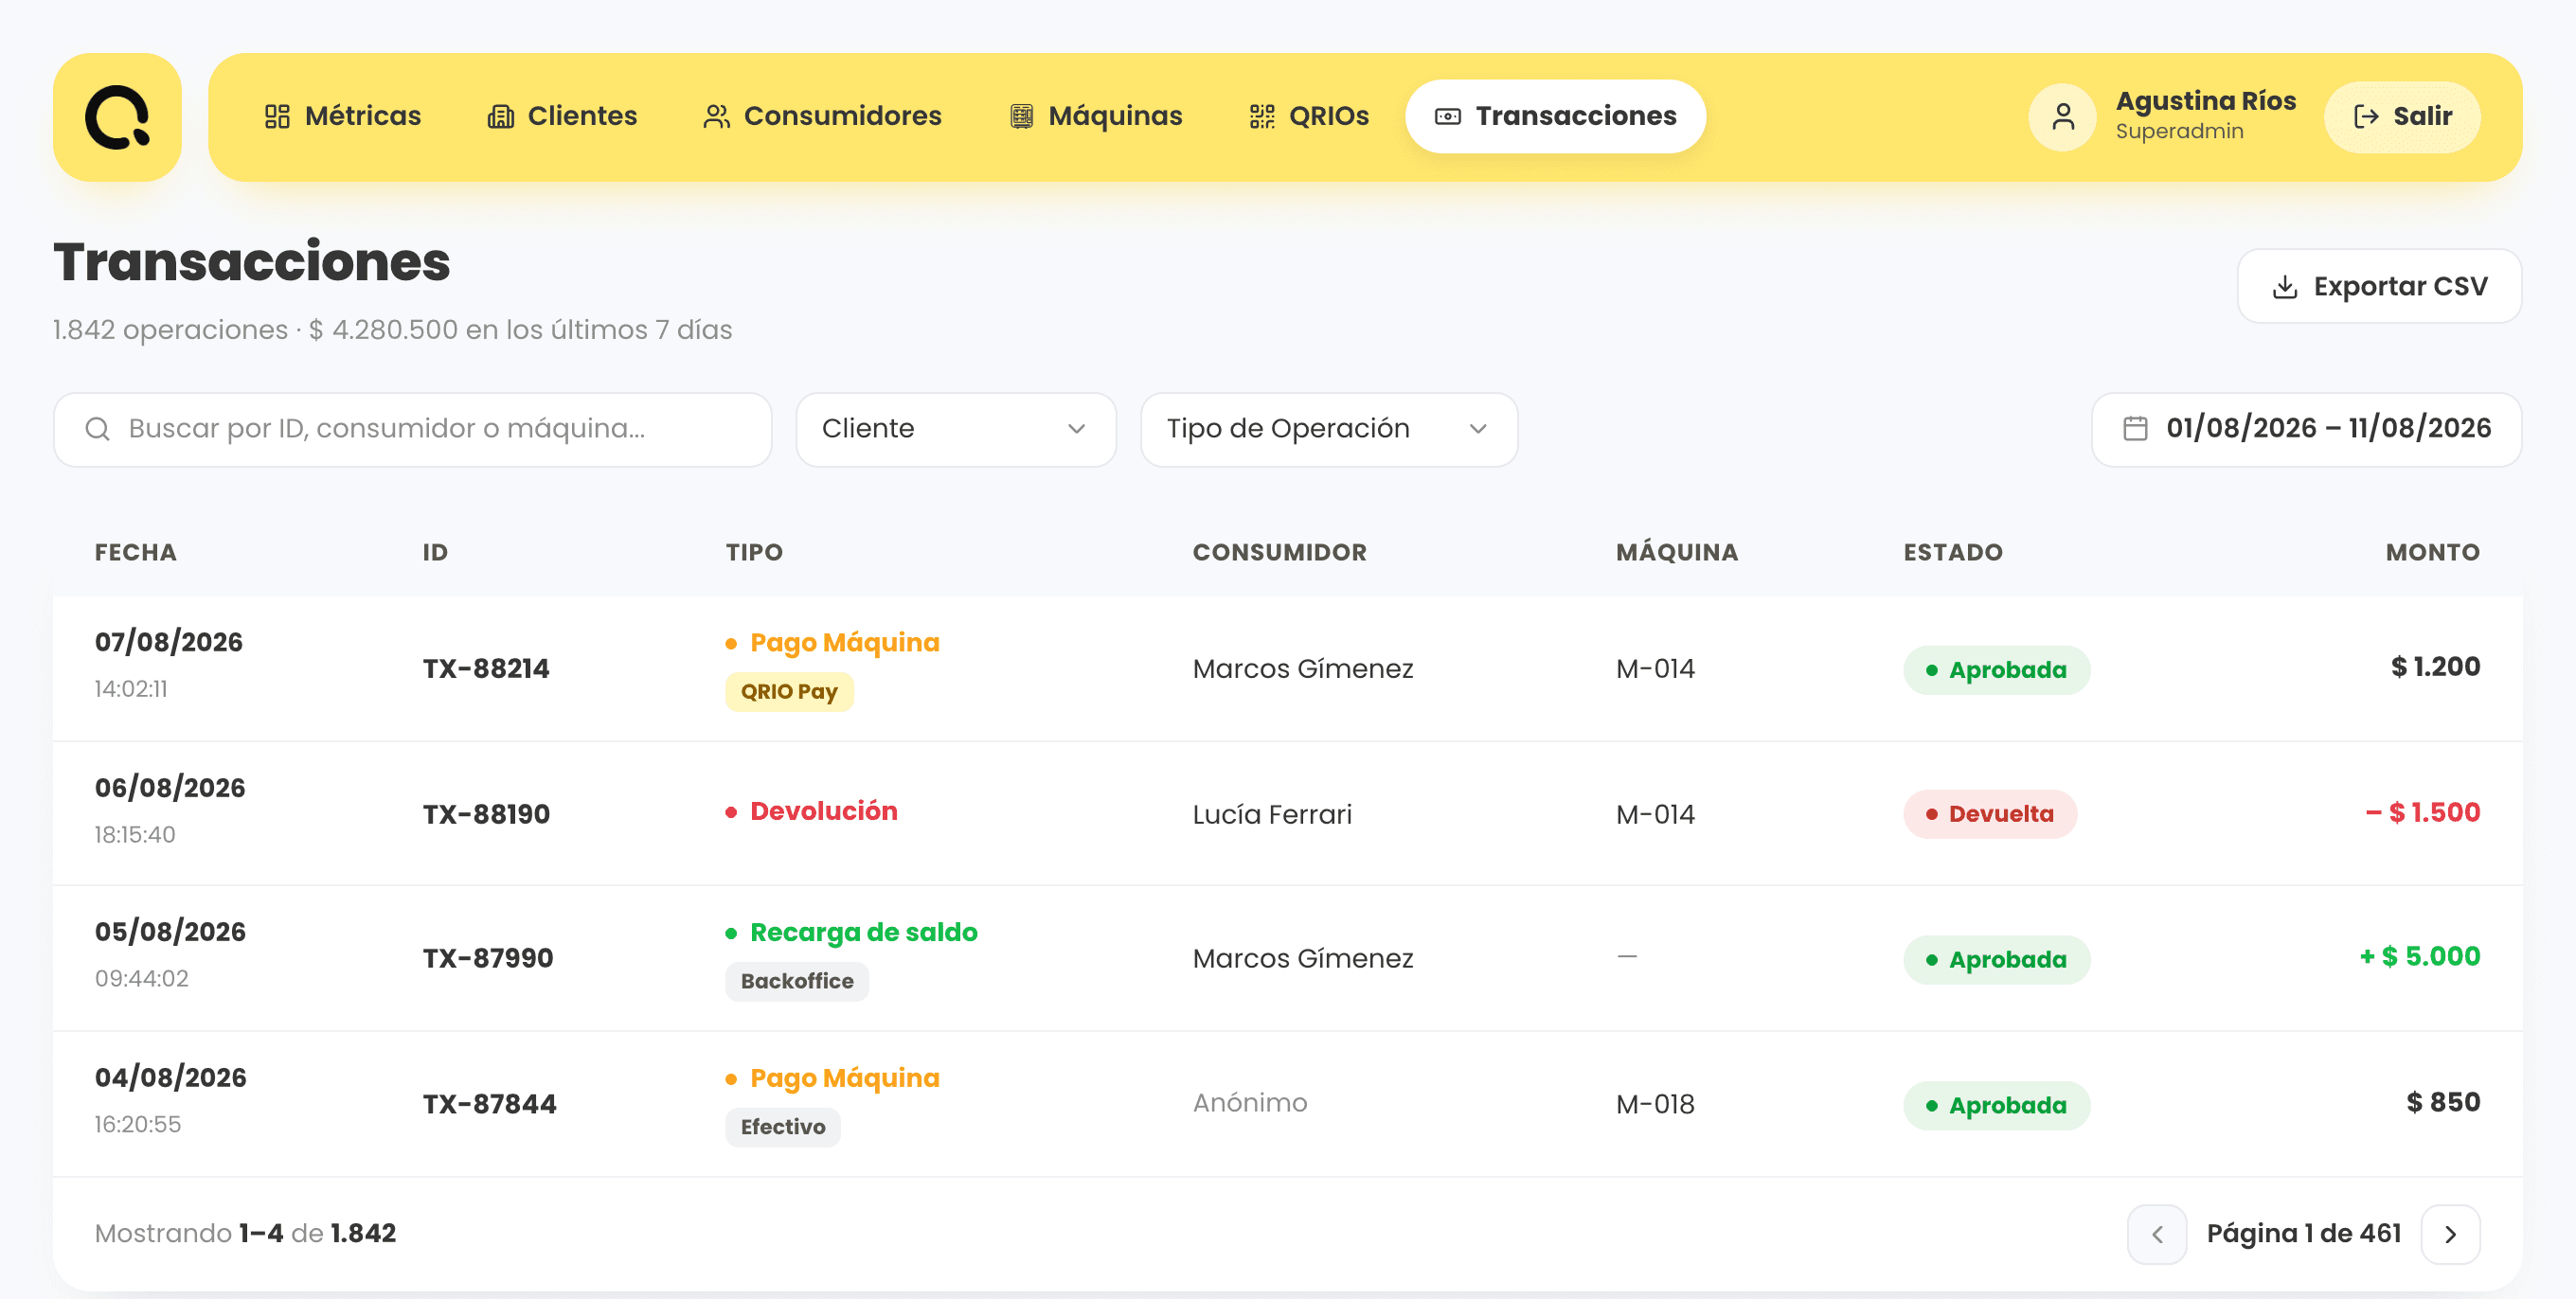
Task: Open the Consumidores section
Action: pos(822,117)
